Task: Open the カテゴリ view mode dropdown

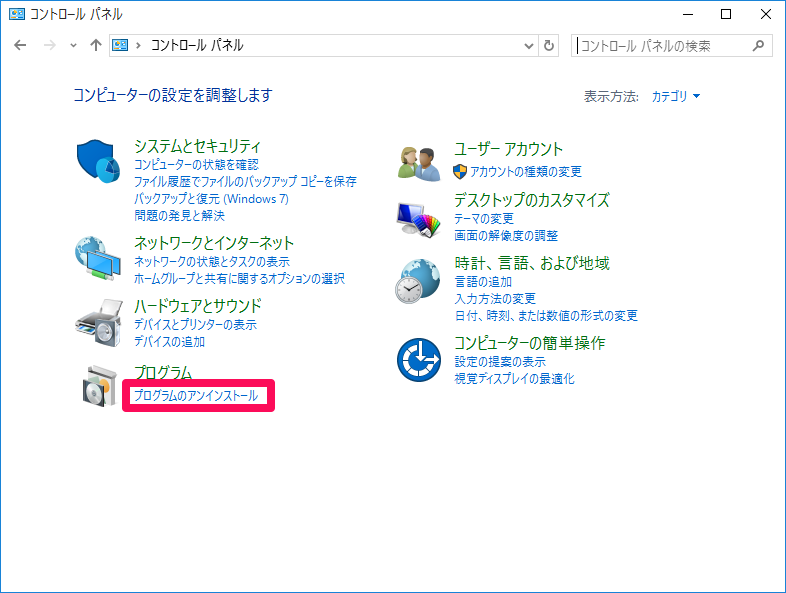Action: point(676,96)
